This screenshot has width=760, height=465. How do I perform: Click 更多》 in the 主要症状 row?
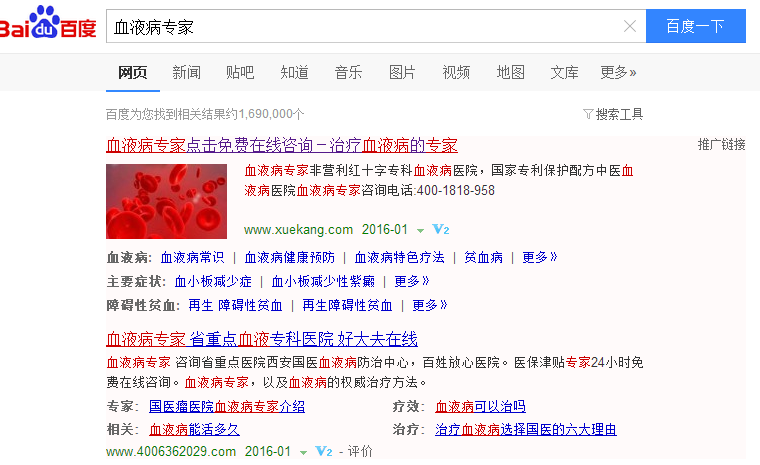pos(412,282)
